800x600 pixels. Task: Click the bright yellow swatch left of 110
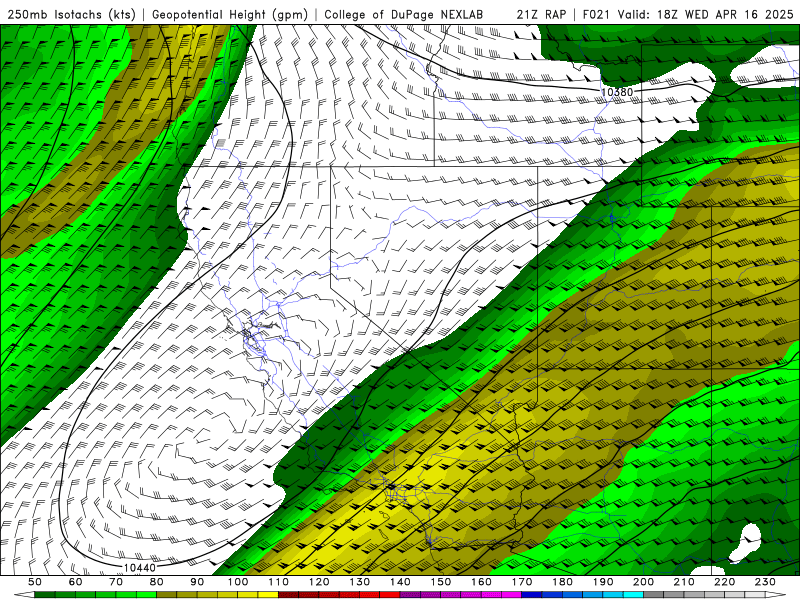pyautogui.click(x=268, y=595)
